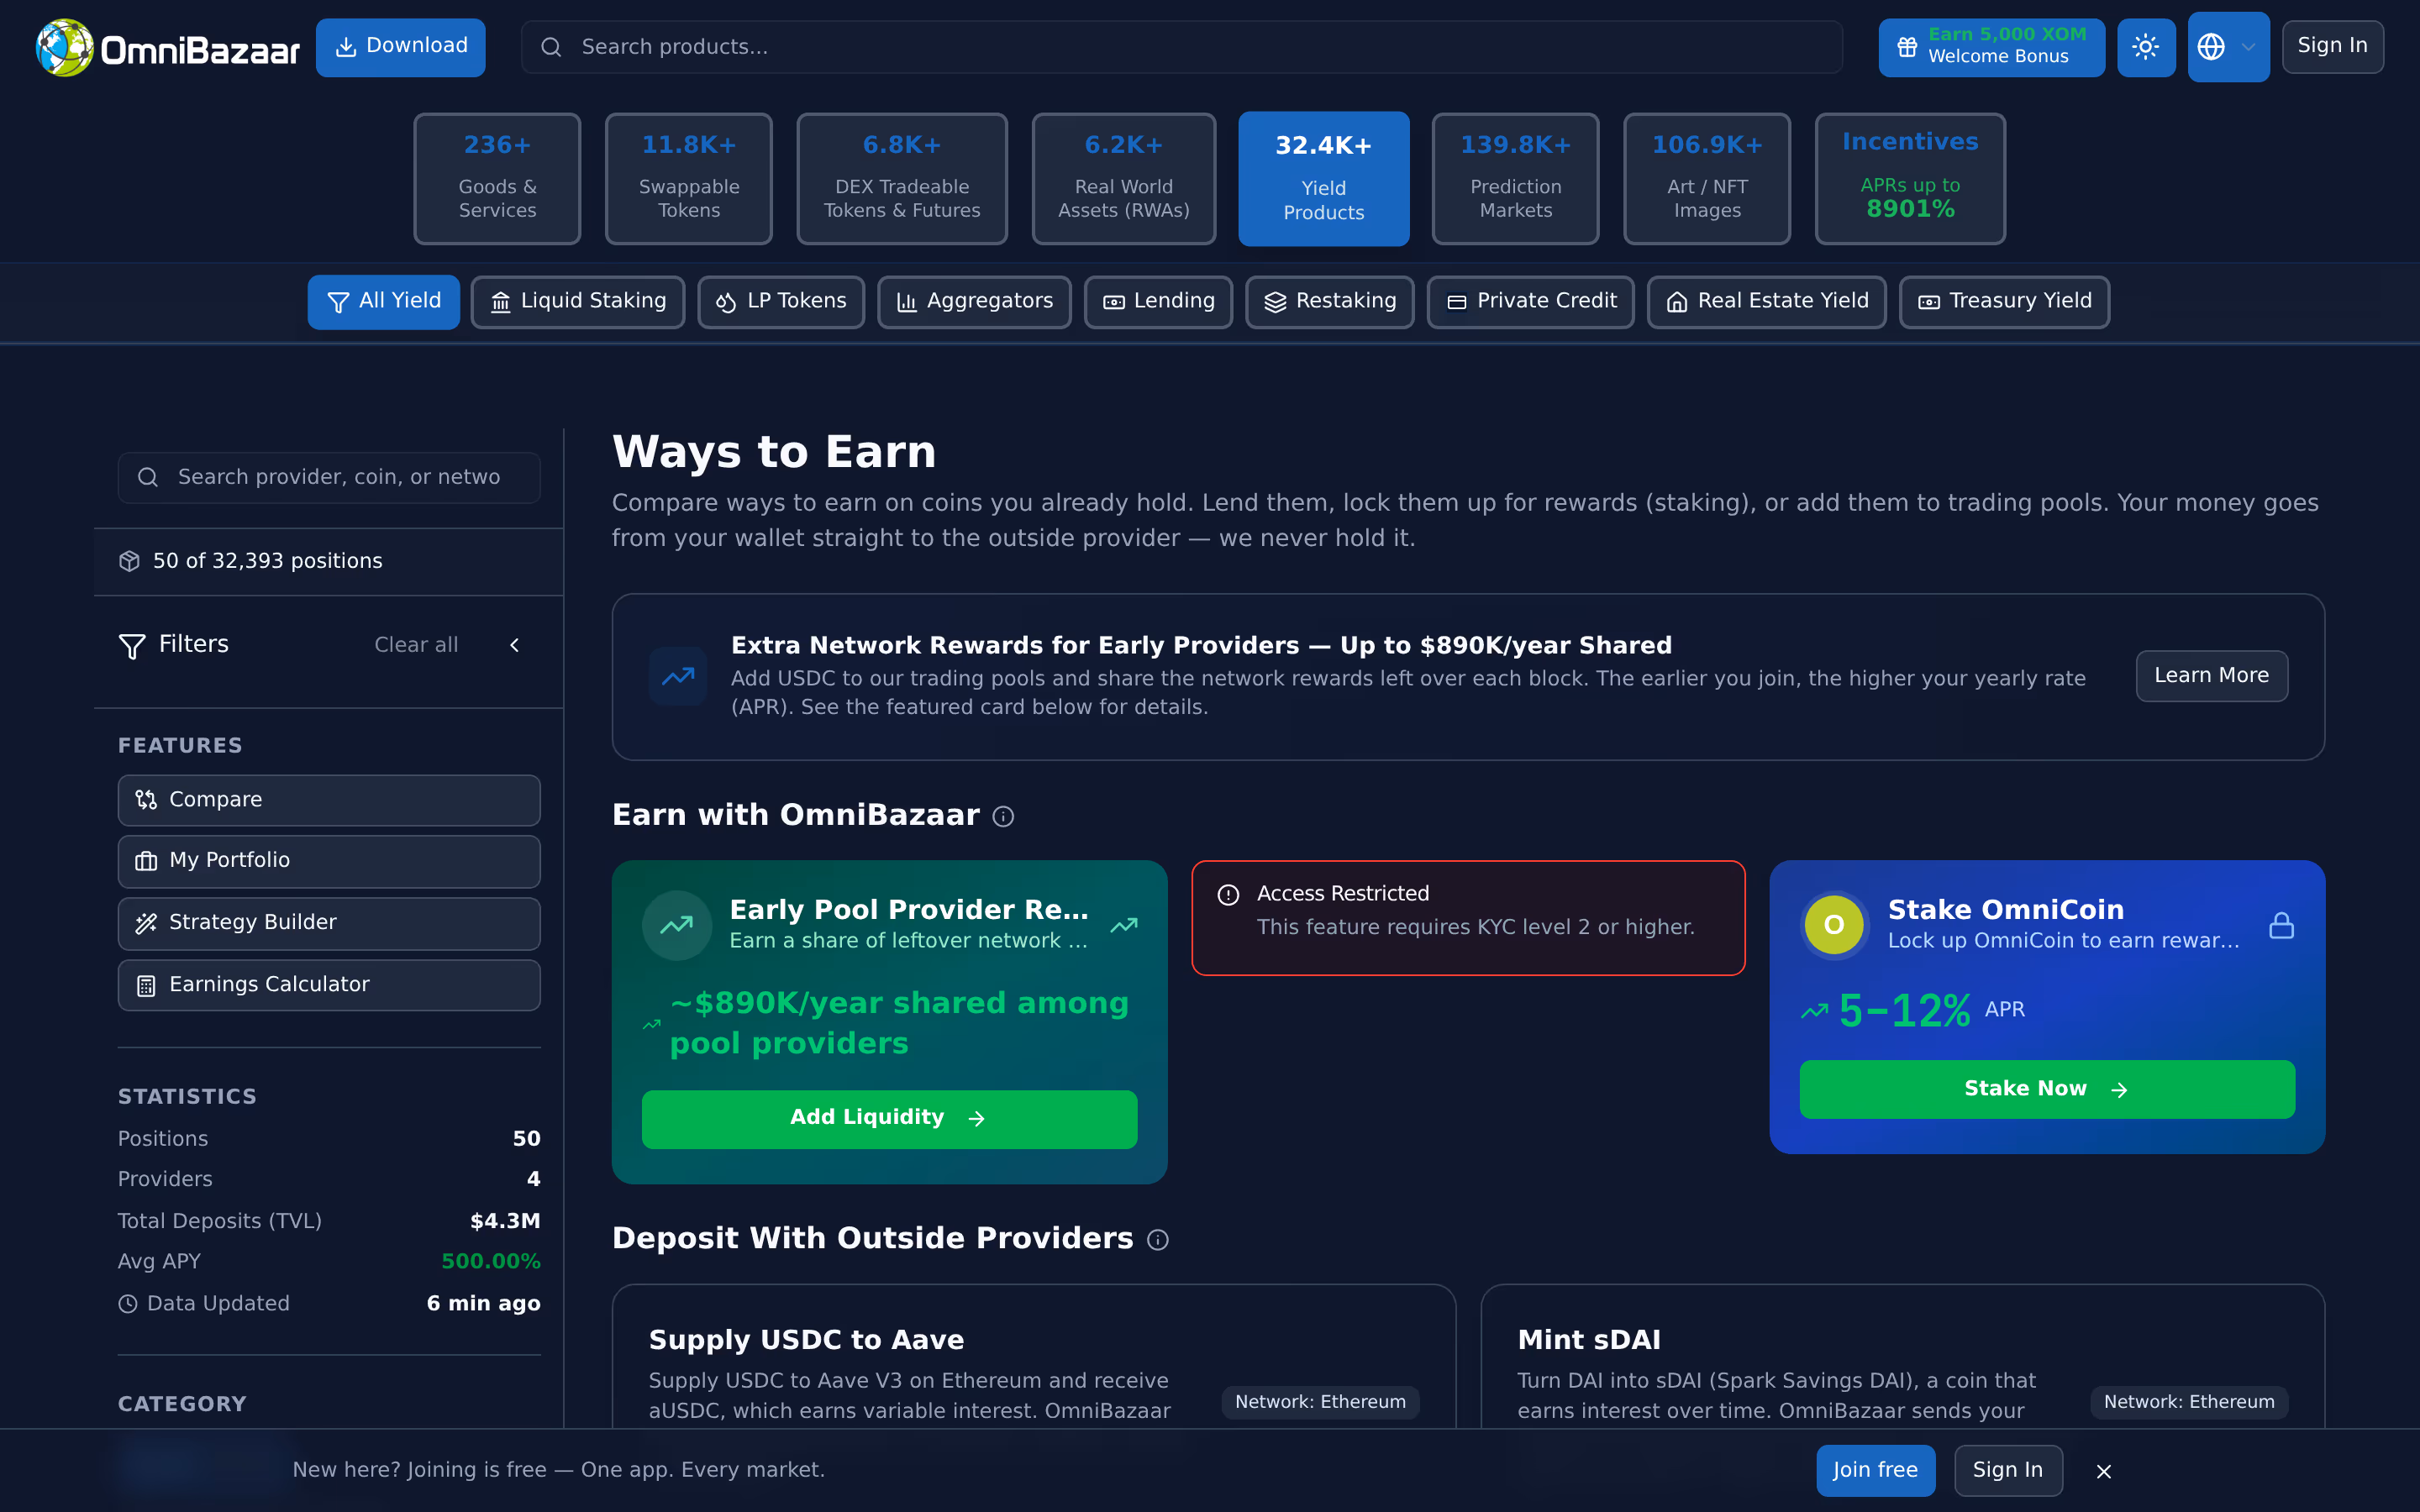
Task: Open the Prediction Markets category card
Action: coord(1516,178)
